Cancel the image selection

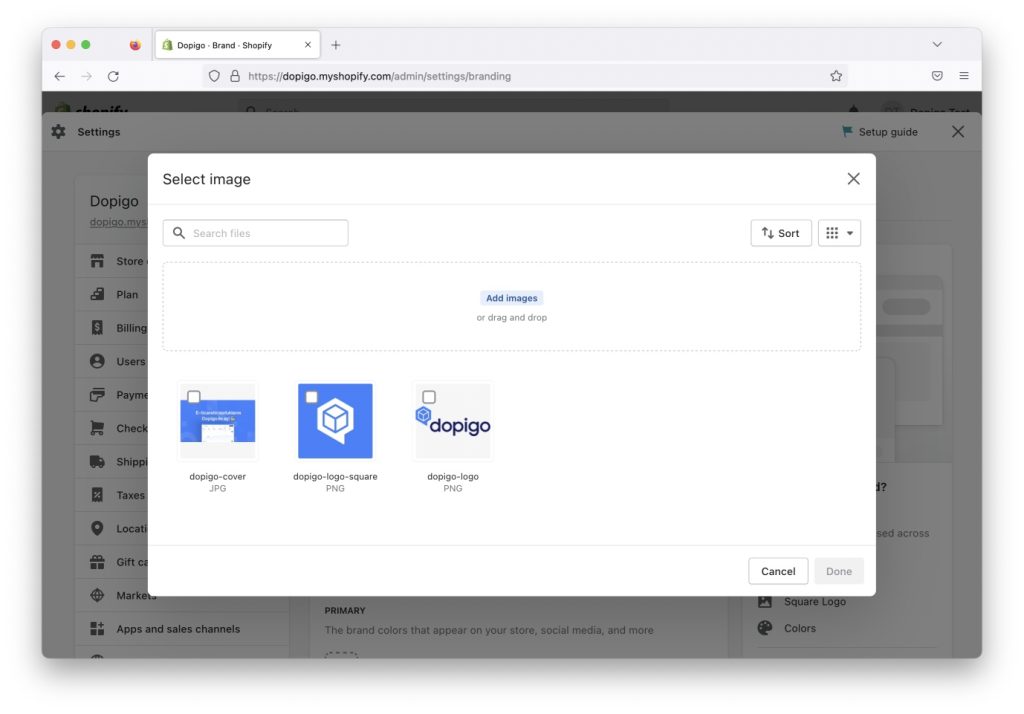tap(778, 571)
